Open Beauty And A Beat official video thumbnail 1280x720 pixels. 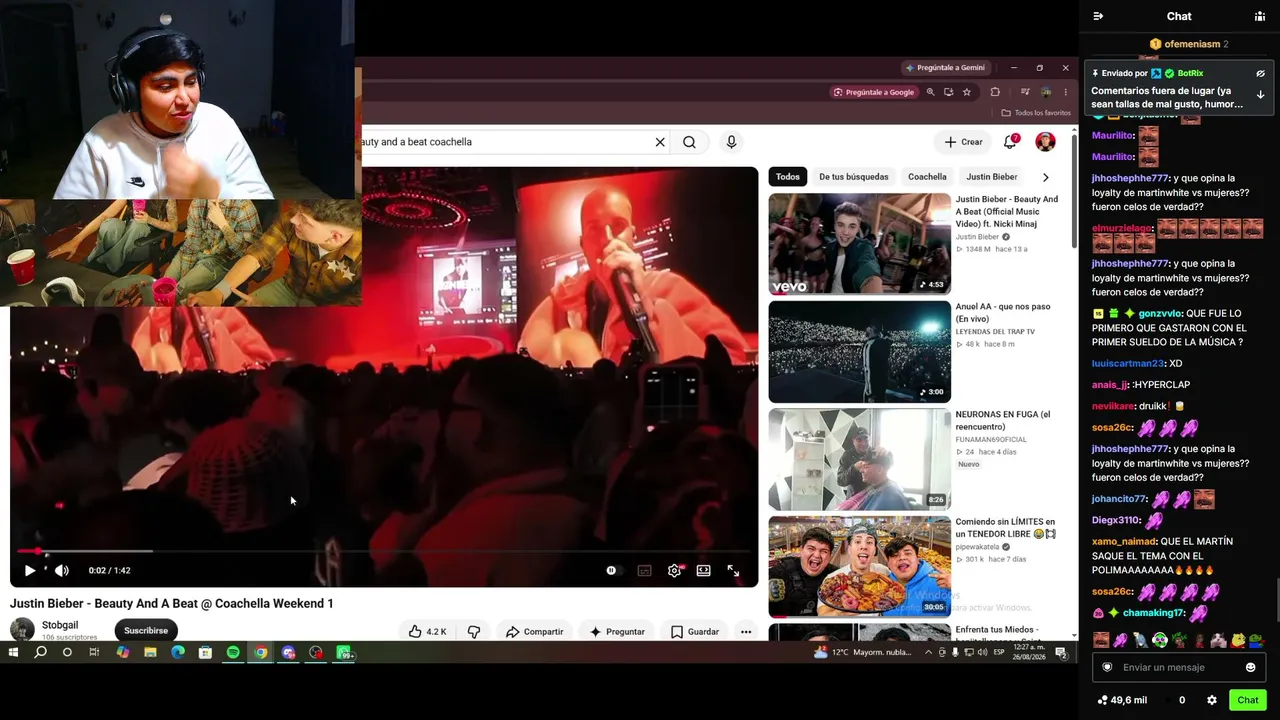pos(859,243)
